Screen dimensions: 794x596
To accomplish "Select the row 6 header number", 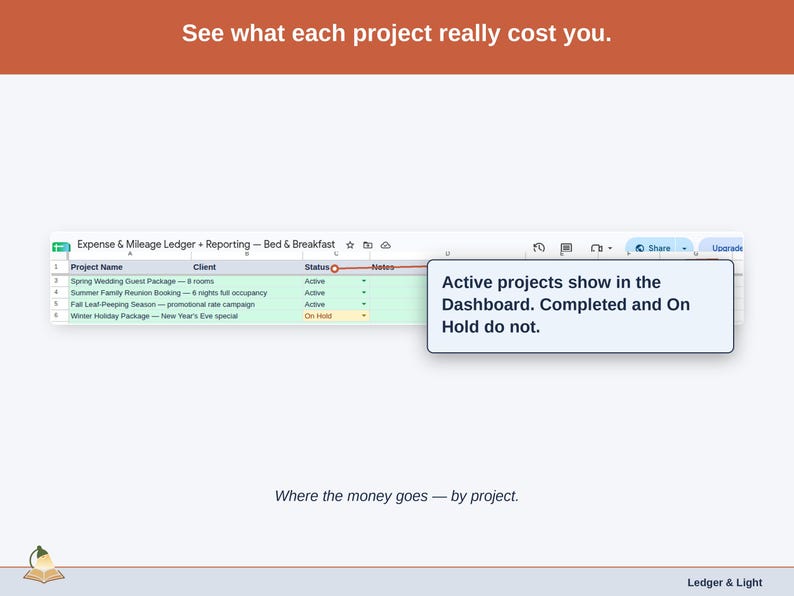I will point(59,315).
